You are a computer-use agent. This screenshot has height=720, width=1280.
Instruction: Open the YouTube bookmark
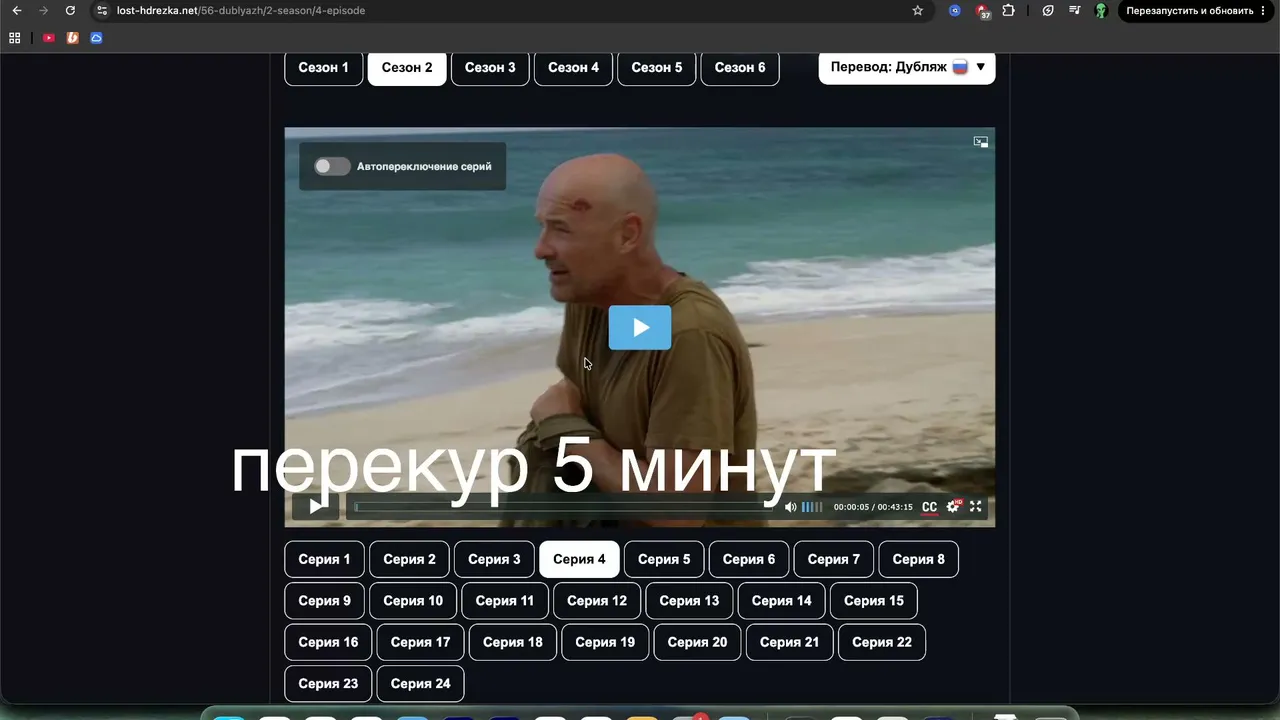[x=49, y=38]
